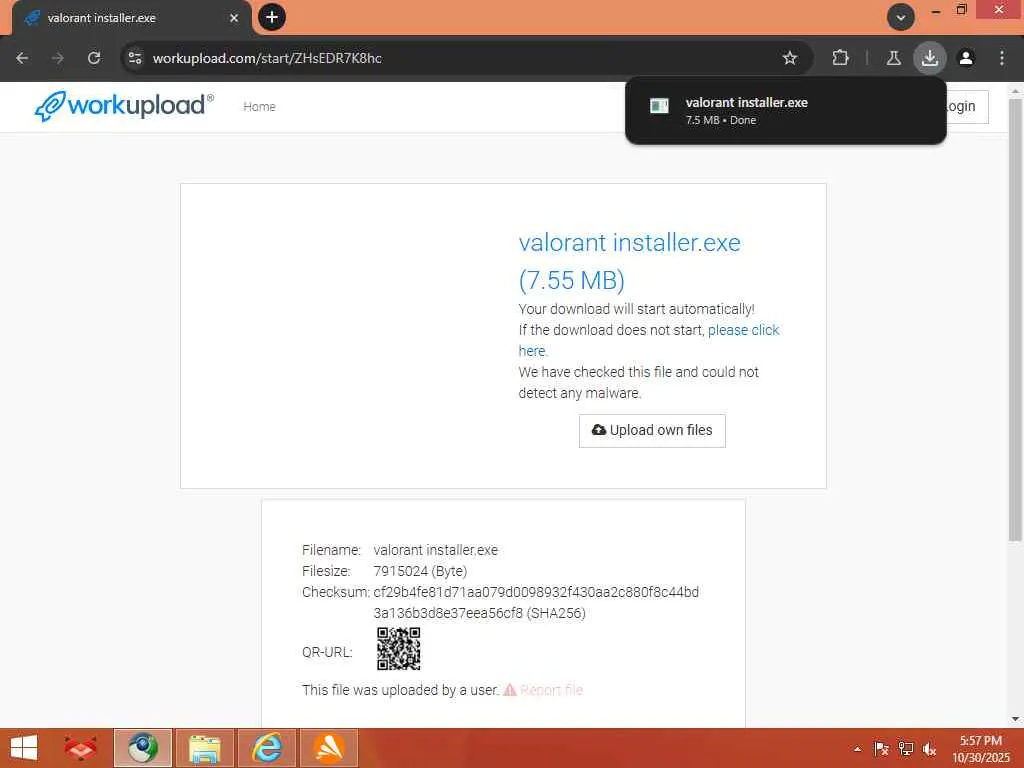Open the profile avatar icon
Viewport: 1024px width, 768px height.
966,58
